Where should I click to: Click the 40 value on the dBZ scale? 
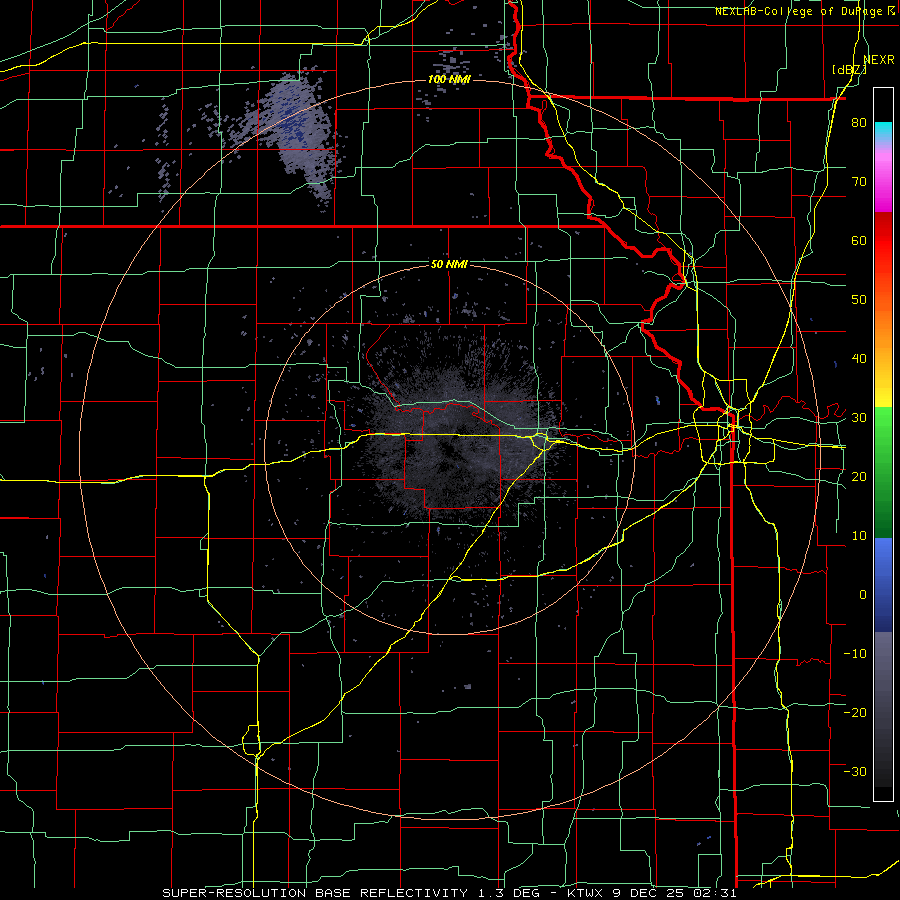tap(859, 358)
